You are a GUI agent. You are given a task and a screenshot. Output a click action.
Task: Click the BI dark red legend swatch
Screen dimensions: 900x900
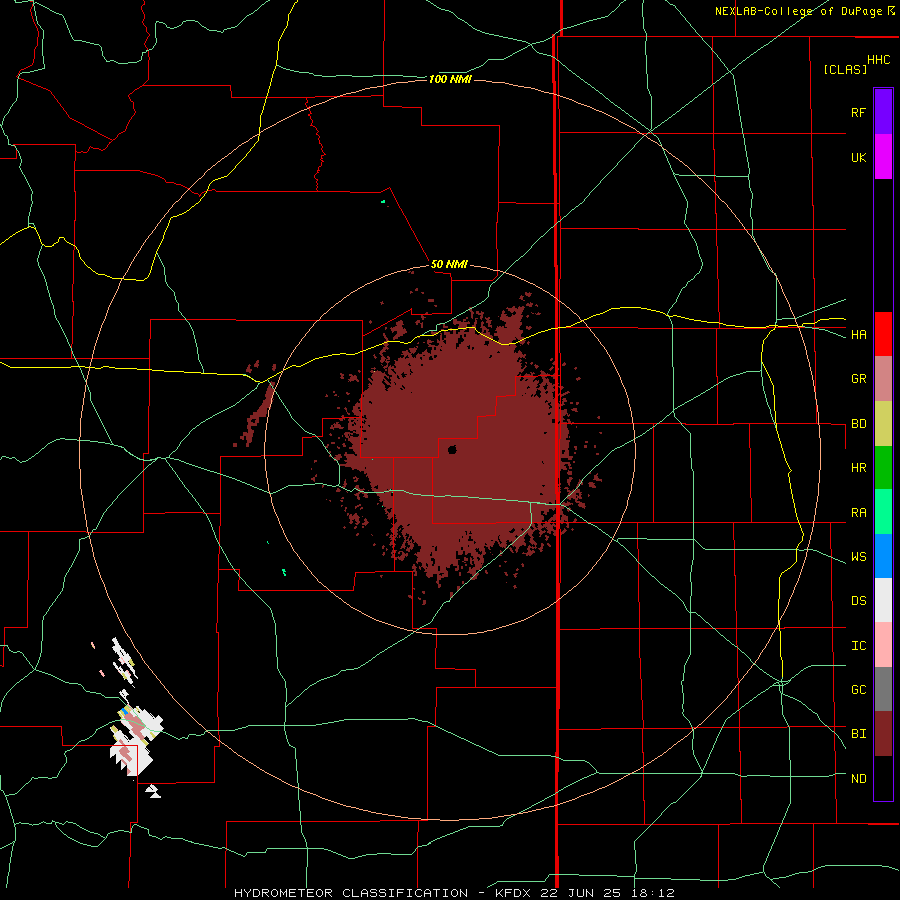pyautogui.click(x=883, y=734)
